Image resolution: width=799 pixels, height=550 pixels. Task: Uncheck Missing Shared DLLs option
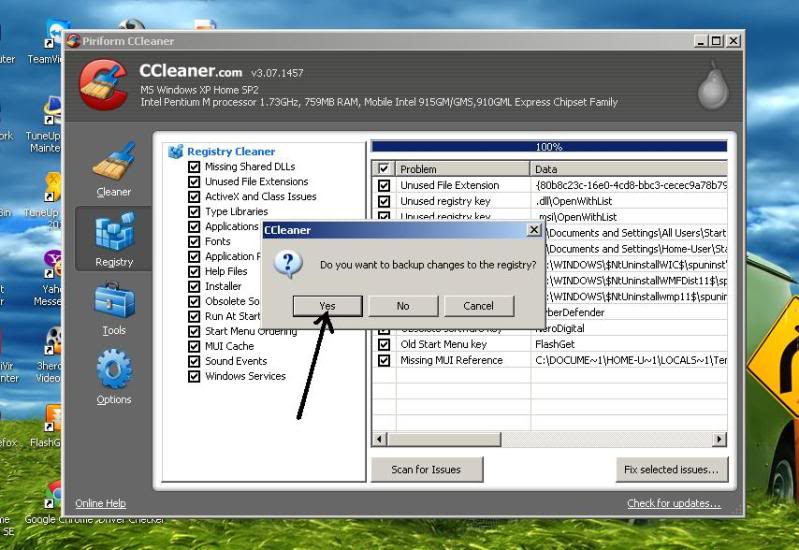point(194,167)
